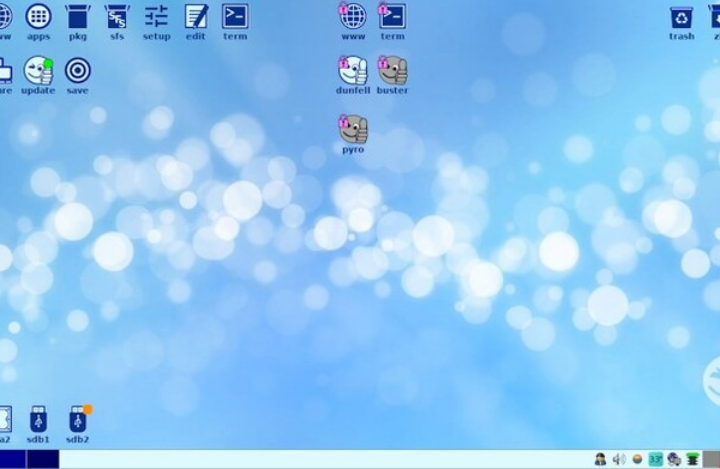Click the second dark-blue taskbar button
Viewport: 720px width, 469px height.
tap(42, 459)
